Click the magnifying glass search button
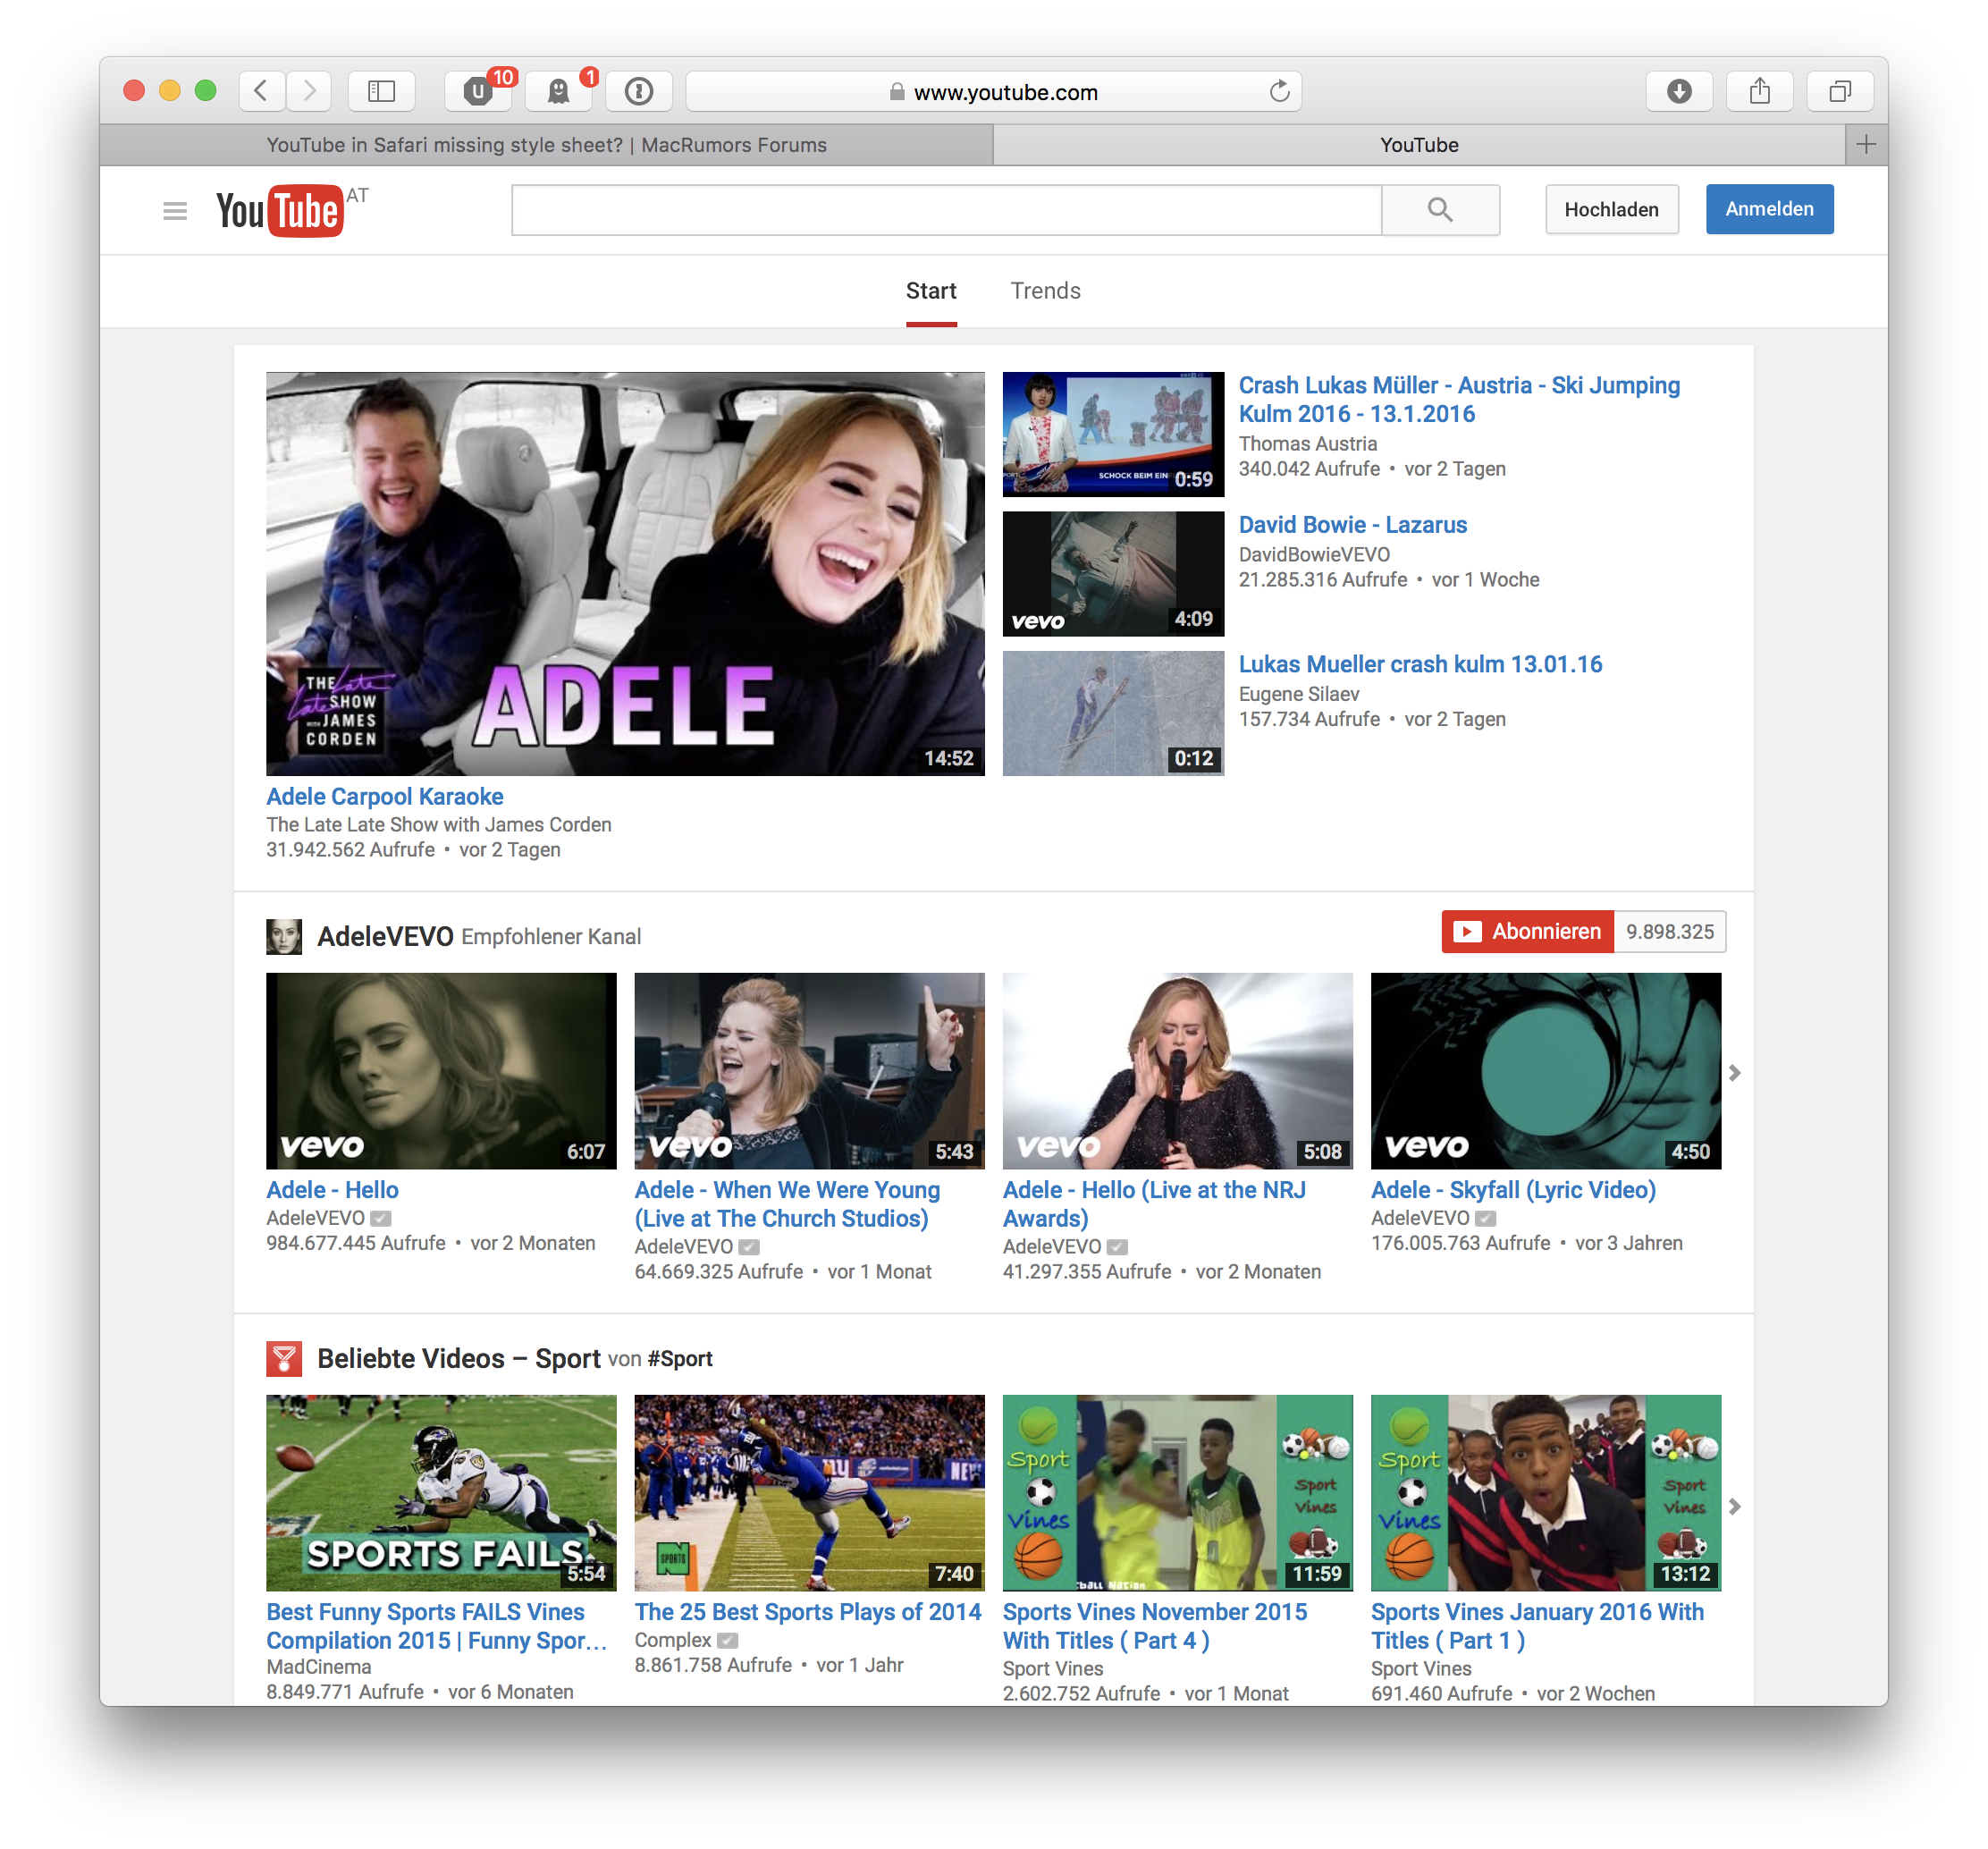Image resolution: width=1988 pixels, height=1849 pixels. click(1439, 210)
